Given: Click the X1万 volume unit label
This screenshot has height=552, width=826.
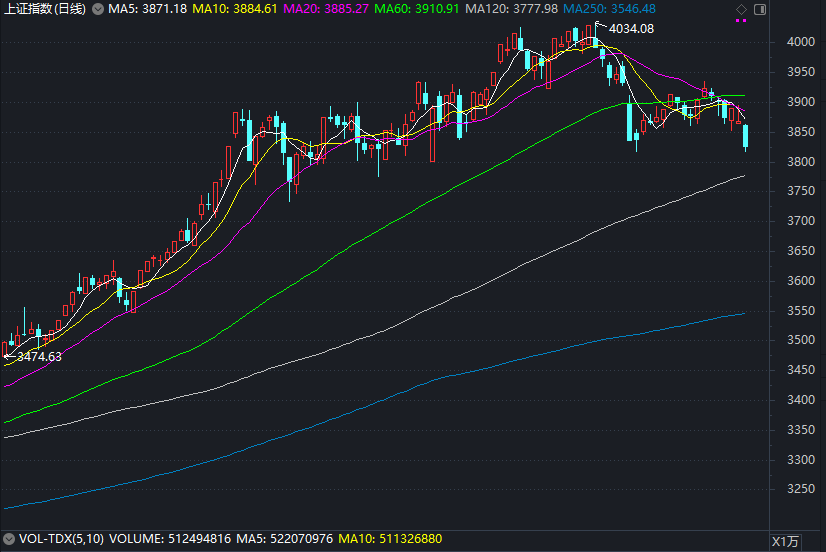Looking at the screenshot, I should (786, 541).
